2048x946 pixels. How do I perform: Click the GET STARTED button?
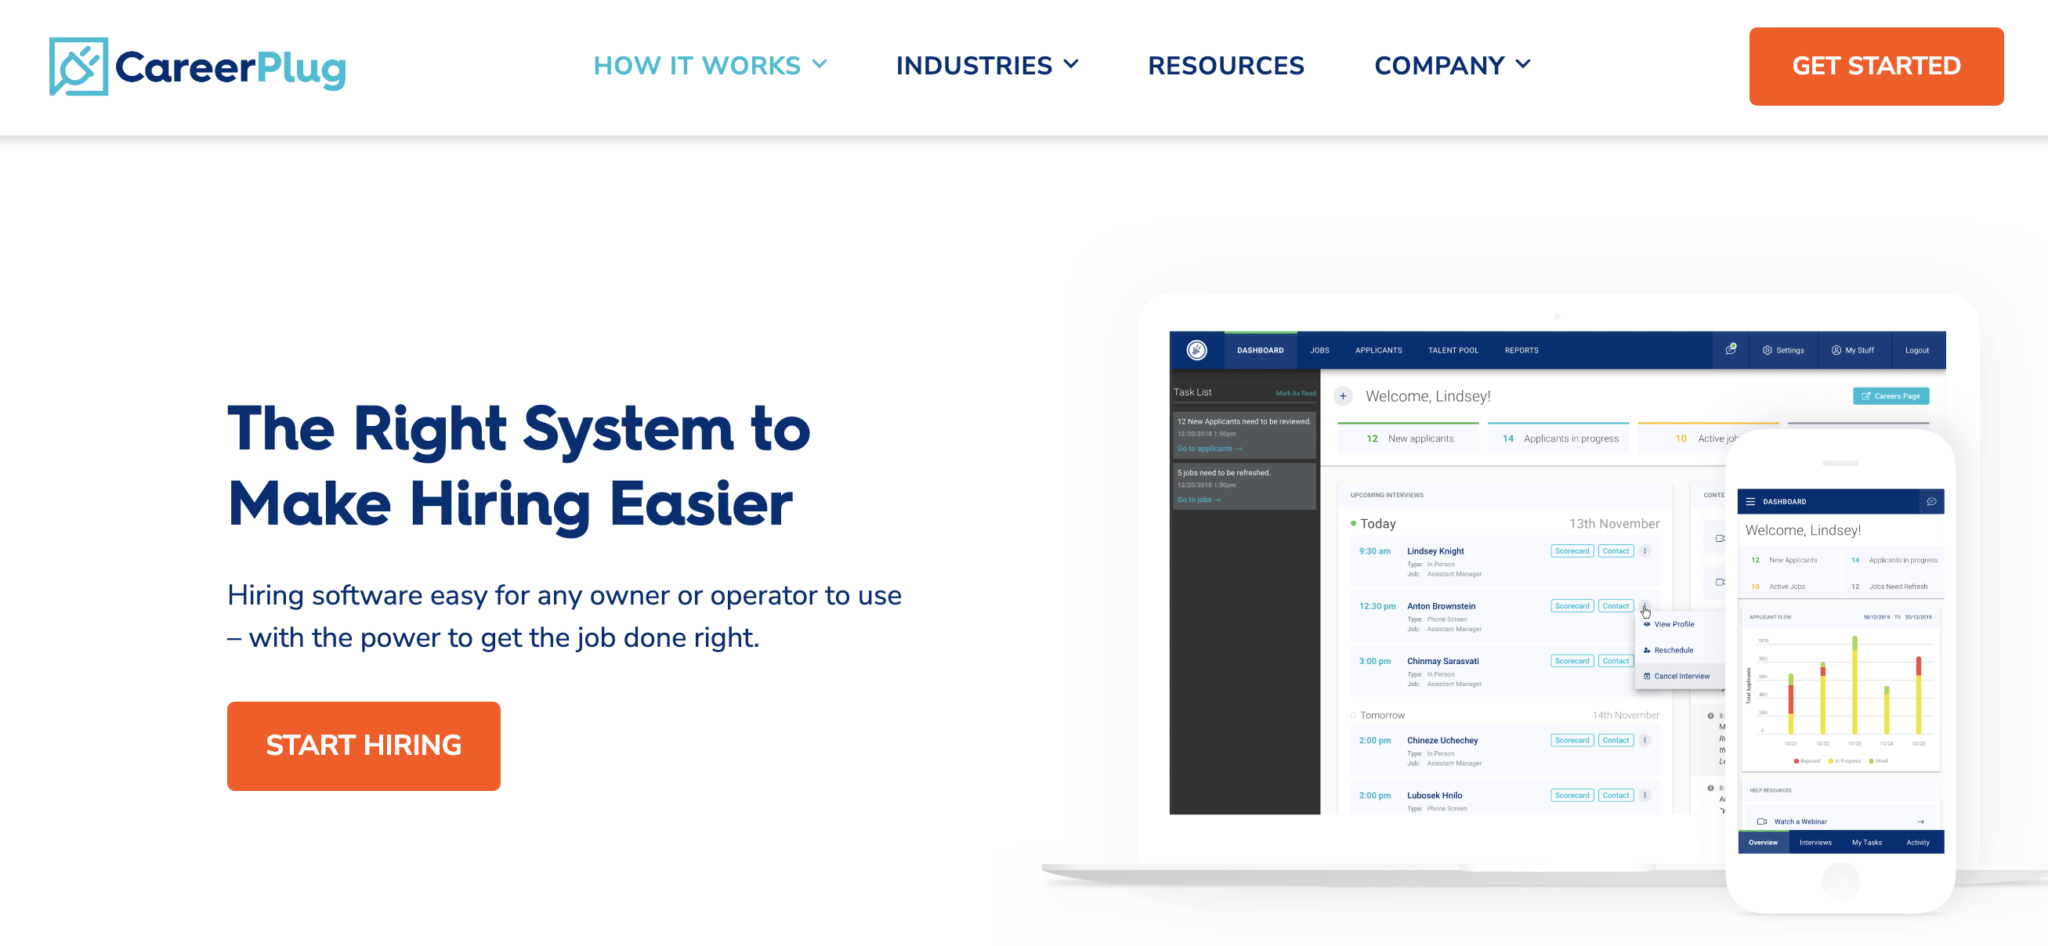(x=1875, y=66)
